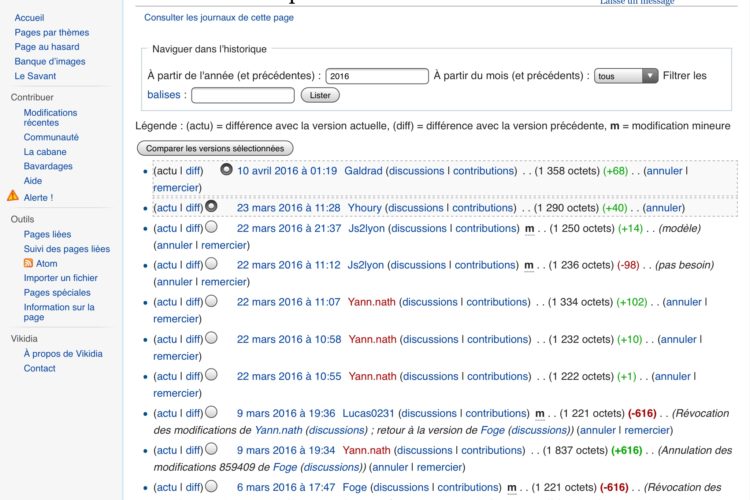The width and height of the screenshot is (750, 500).
Task: Select the 9 mars 2016 19:36 revision radio
Action: coord(211,412)
